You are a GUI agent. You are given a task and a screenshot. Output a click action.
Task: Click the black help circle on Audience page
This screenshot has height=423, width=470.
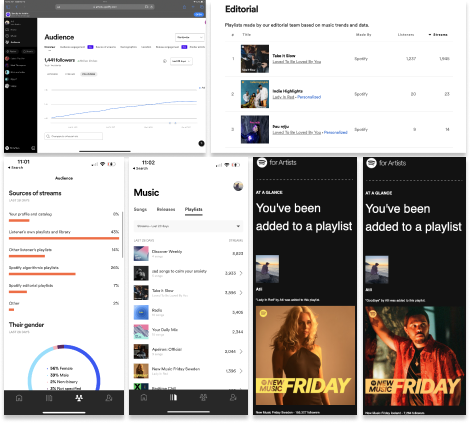(201, 143)
